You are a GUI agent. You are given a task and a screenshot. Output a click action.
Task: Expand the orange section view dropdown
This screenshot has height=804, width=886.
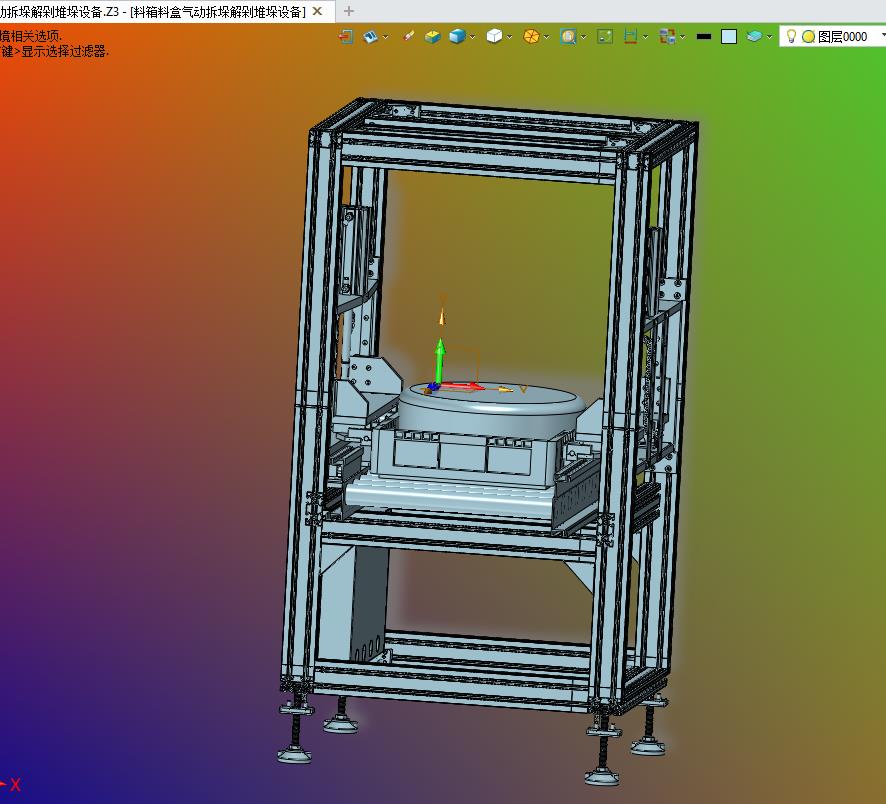coord(546,37)
